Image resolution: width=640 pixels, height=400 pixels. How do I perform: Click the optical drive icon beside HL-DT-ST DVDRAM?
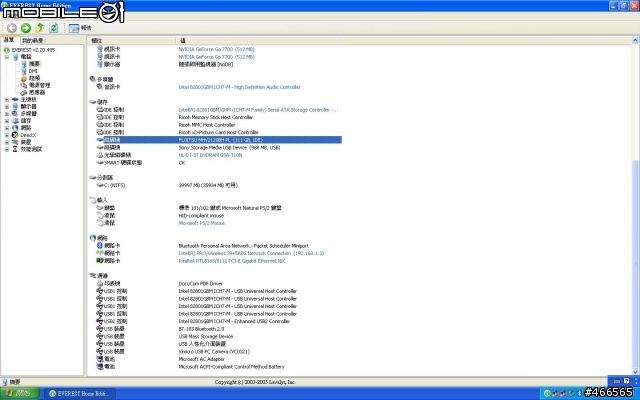100,155
